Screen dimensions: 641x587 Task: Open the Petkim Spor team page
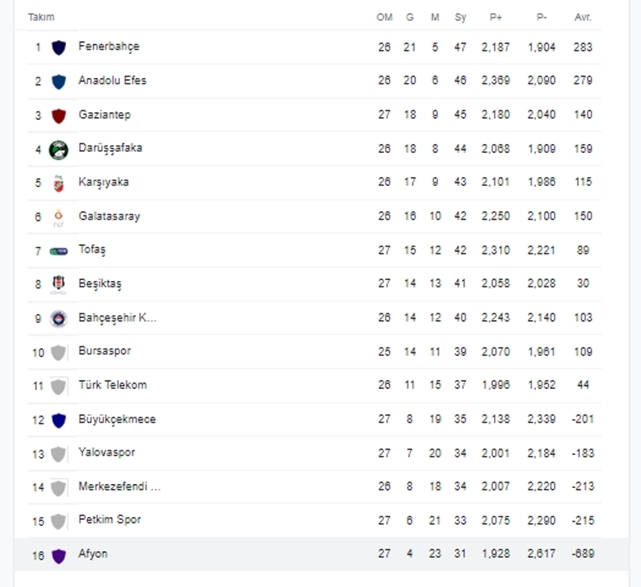click(x=110, y=520)
